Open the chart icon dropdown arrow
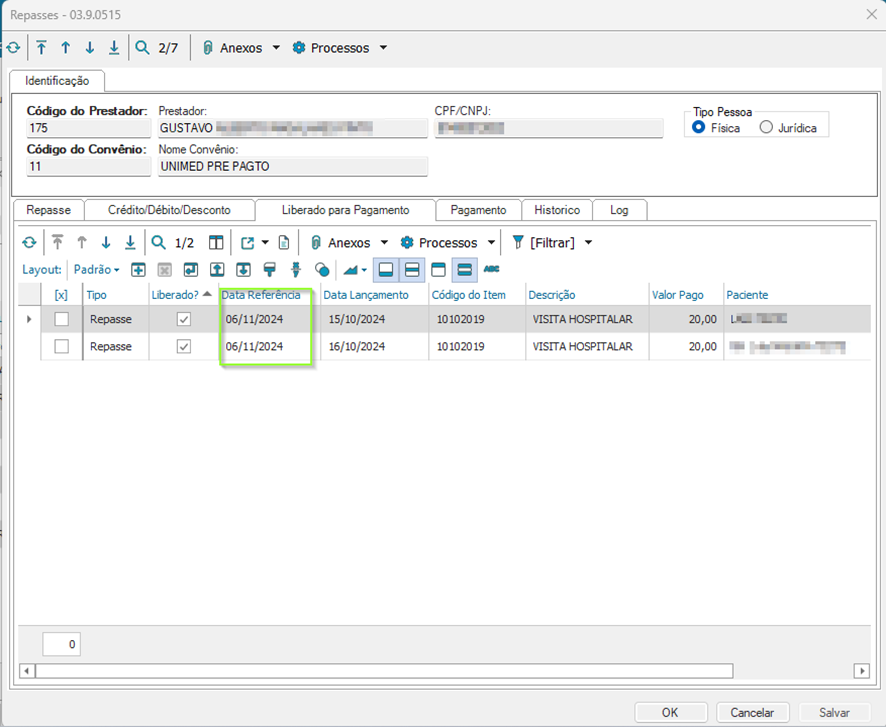Image resolution: width=886 pixels, height=727 pixels. (x=364, y=270)
